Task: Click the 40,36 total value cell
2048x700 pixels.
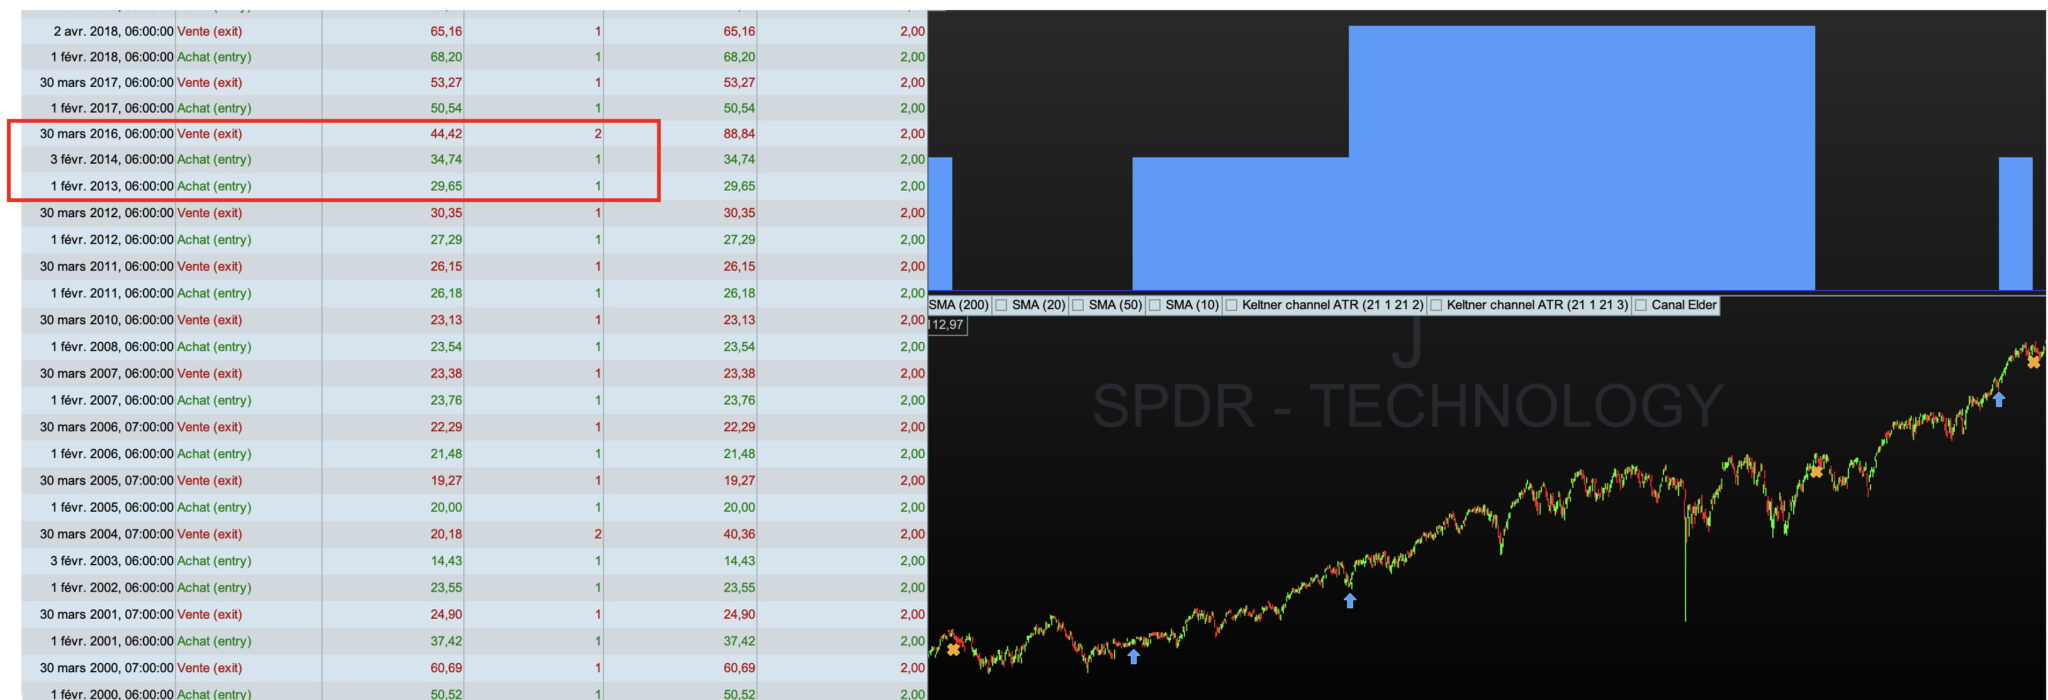Action: point(739,534)
